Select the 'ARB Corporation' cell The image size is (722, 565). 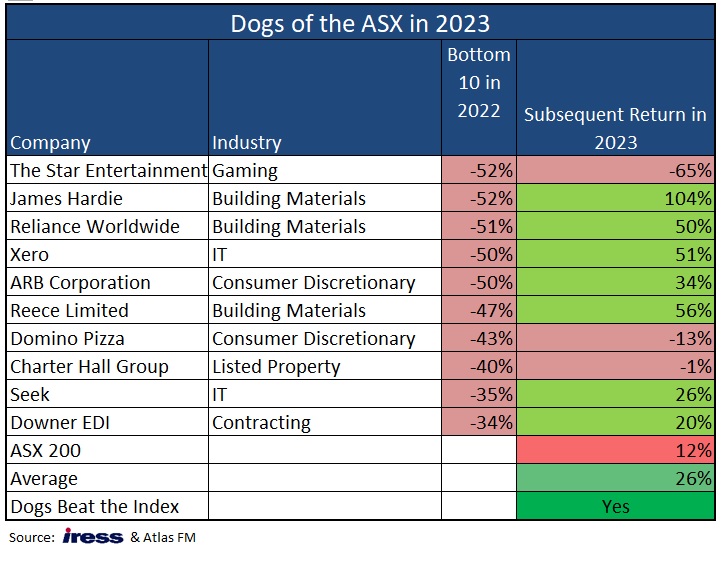coord(80,283)
